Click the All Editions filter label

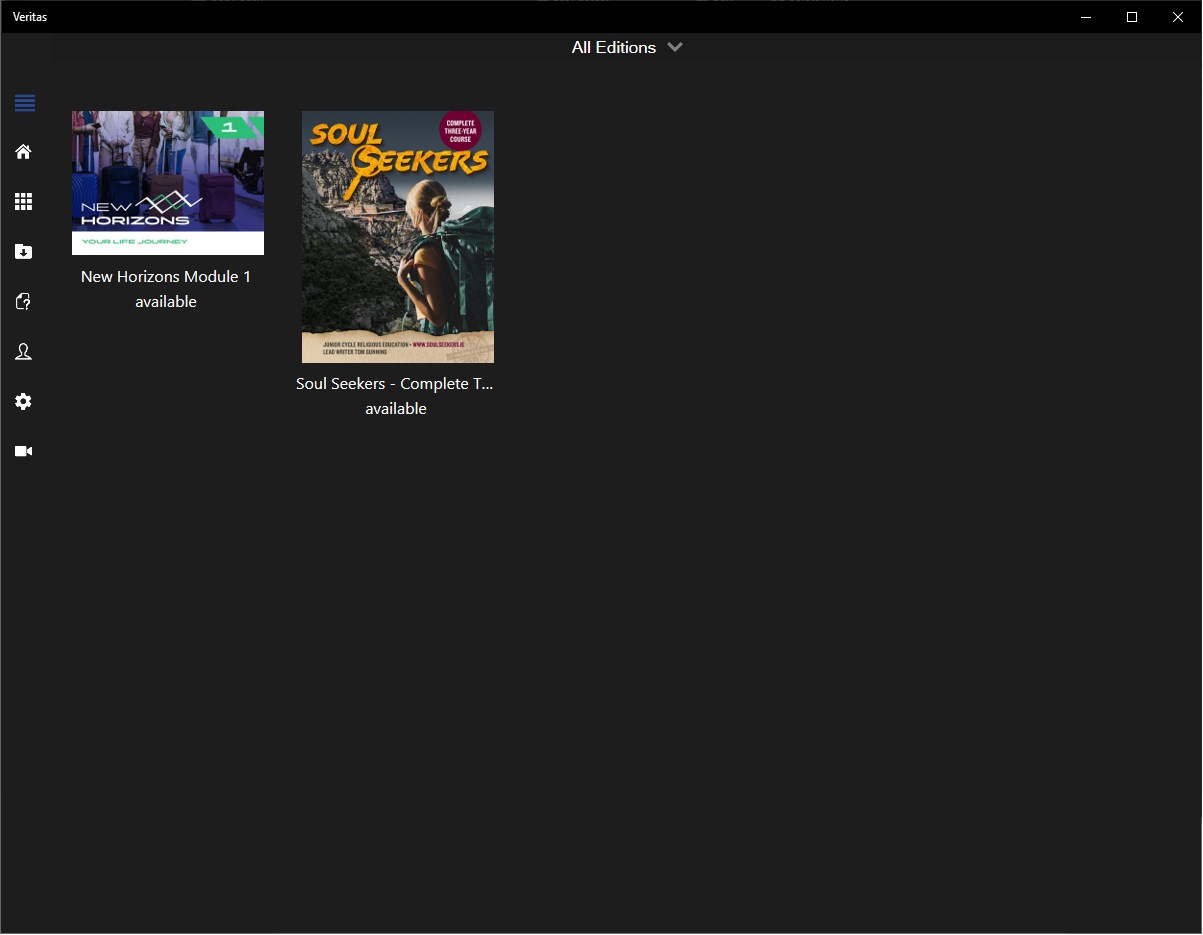(614, 47)
